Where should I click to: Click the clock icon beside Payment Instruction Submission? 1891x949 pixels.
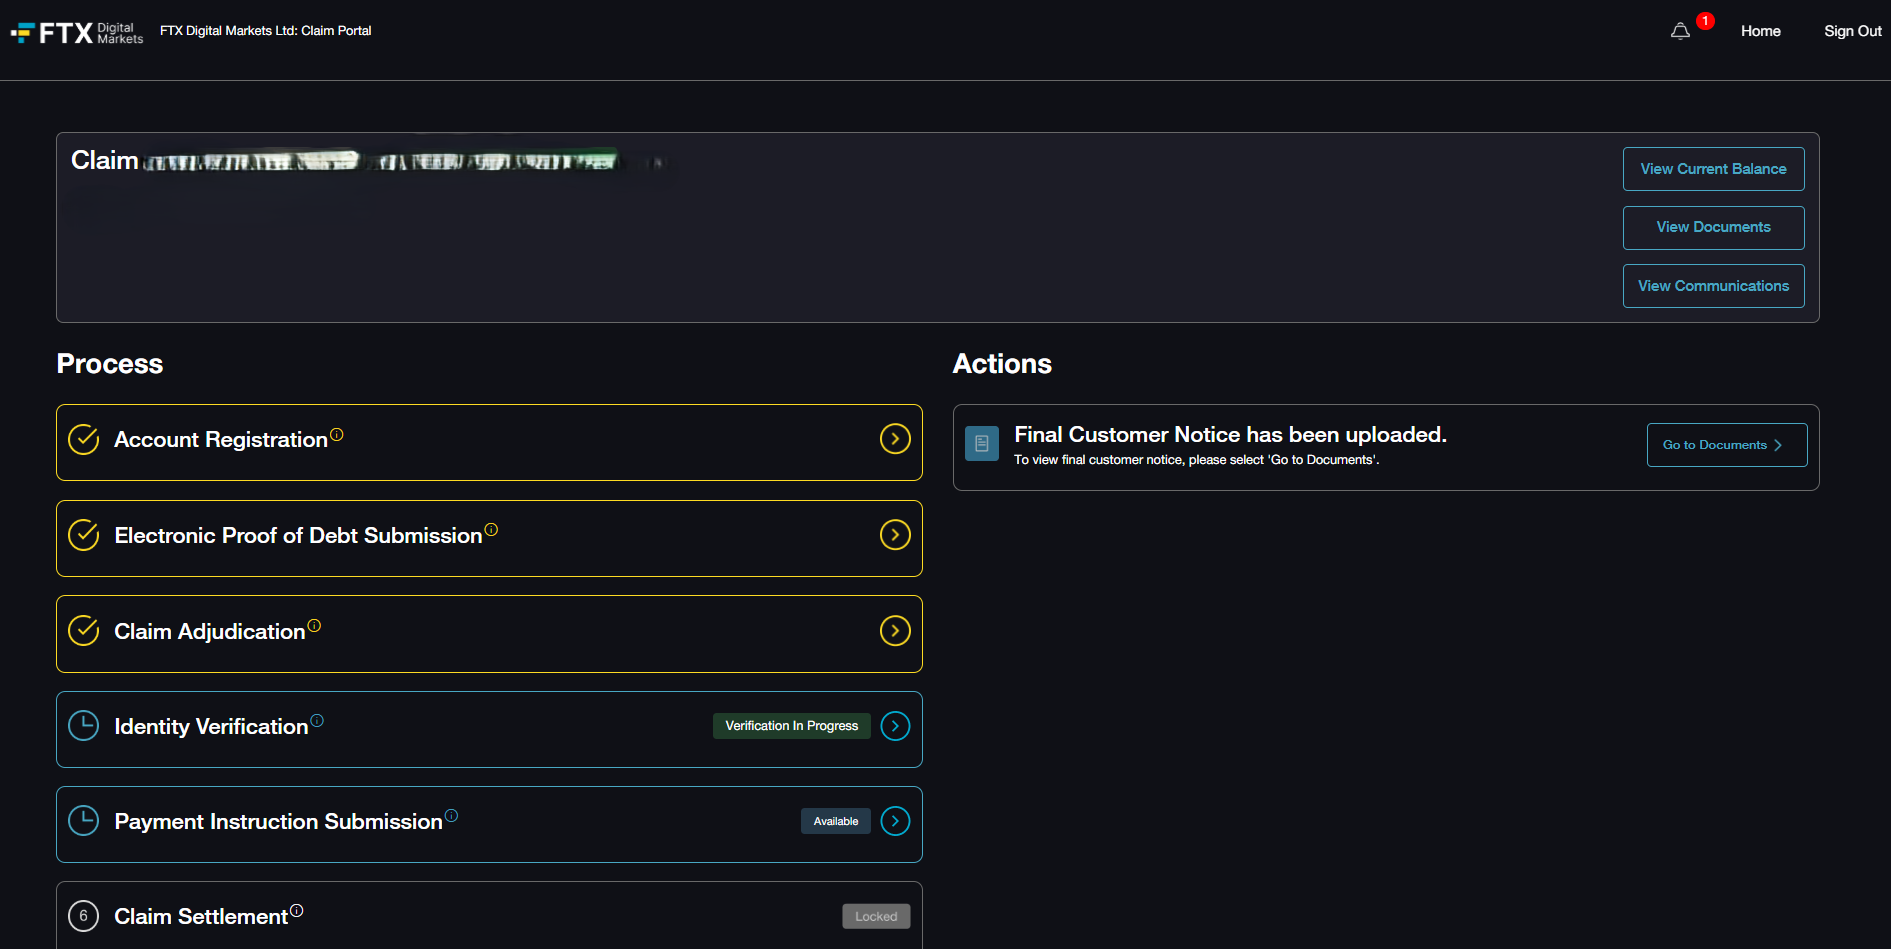[x=83, y=820]
